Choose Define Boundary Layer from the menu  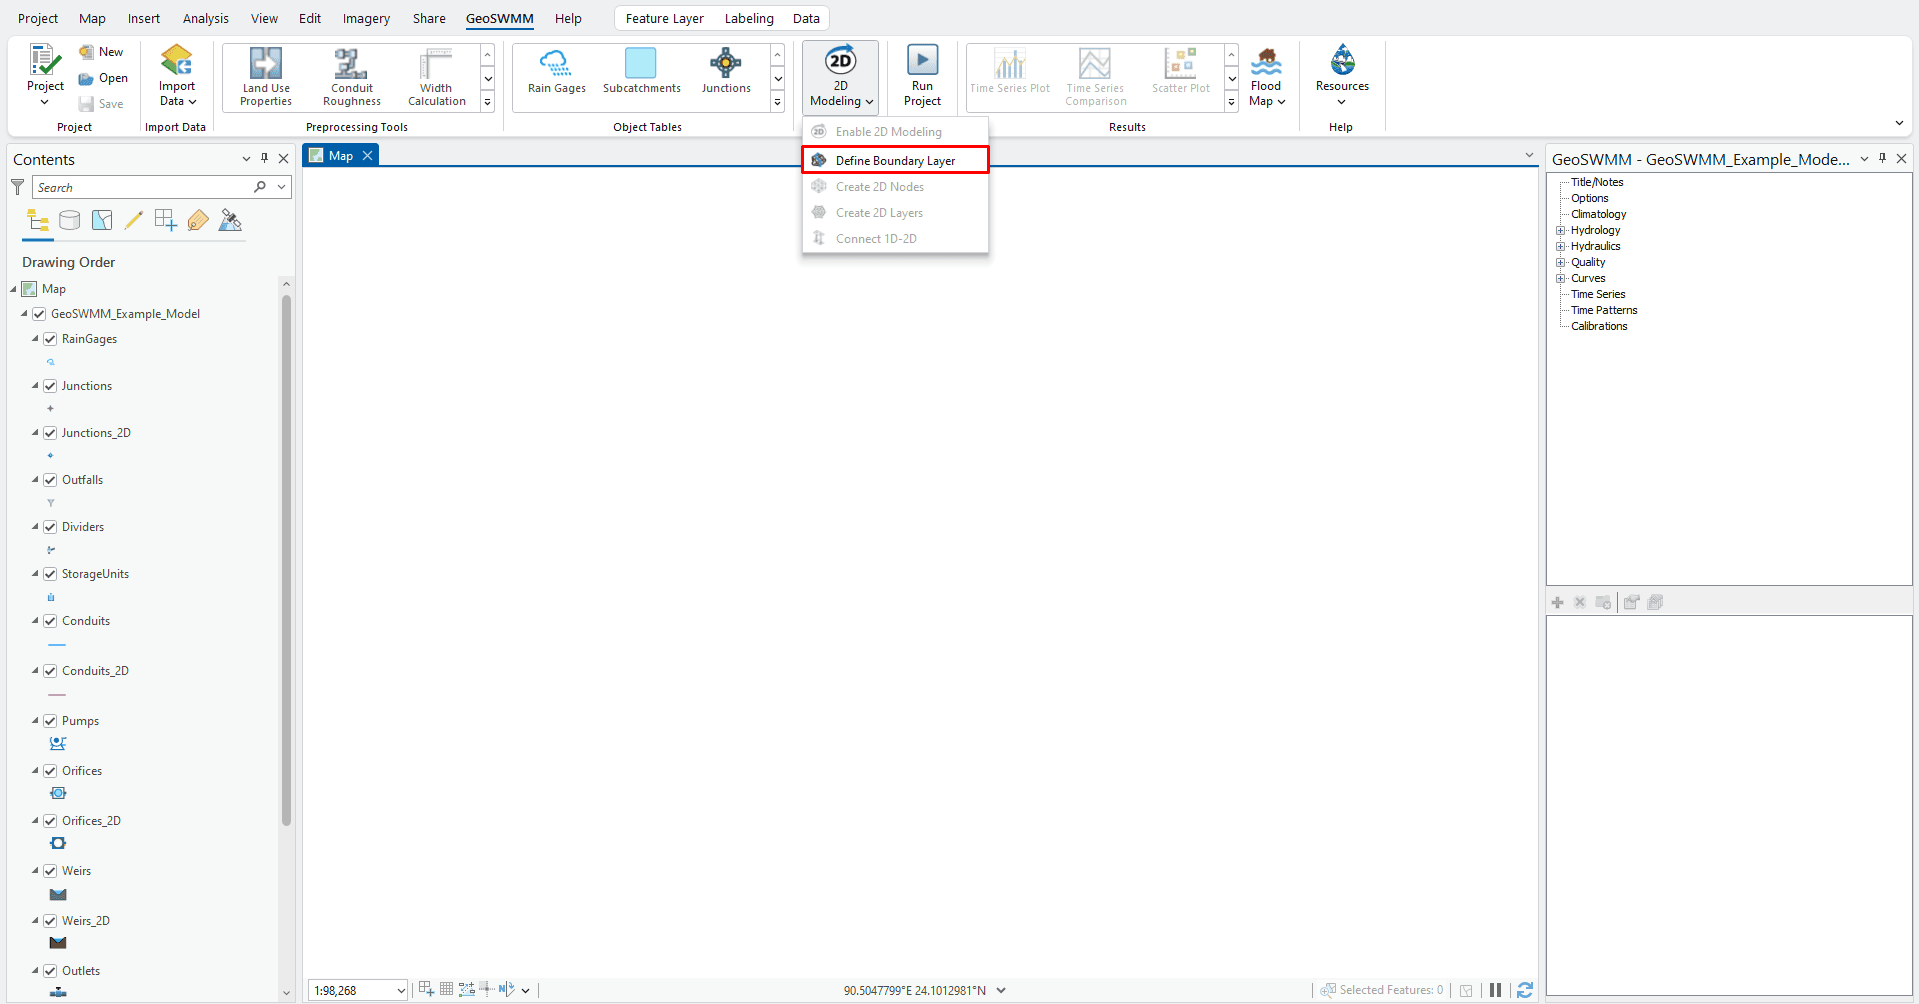pyautogui.click(x=893, y=160)
